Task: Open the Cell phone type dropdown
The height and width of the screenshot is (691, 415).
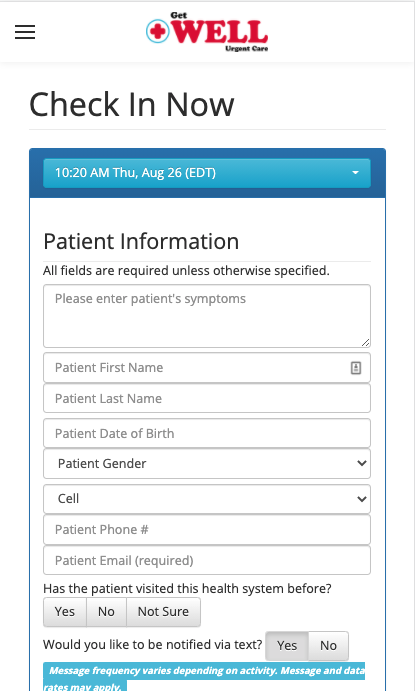Action: tap(207, 499)
